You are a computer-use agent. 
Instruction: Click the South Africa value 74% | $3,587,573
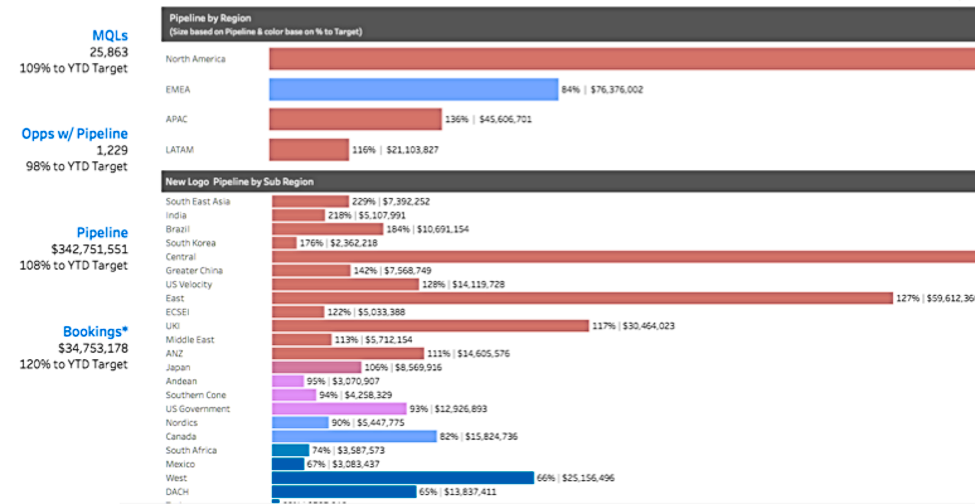pyautogui.click(x=348, y=450)
